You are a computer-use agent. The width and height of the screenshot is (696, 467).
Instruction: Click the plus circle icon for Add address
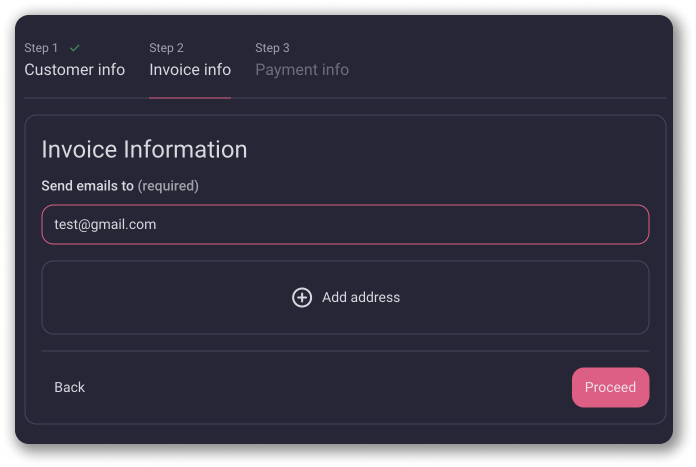click(301, 297)
